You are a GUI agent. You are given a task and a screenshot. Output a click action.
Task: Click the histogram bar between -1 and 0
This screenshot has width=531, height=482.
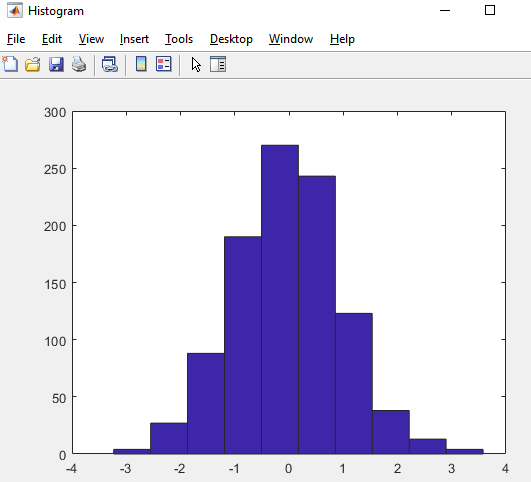[243, 345]
